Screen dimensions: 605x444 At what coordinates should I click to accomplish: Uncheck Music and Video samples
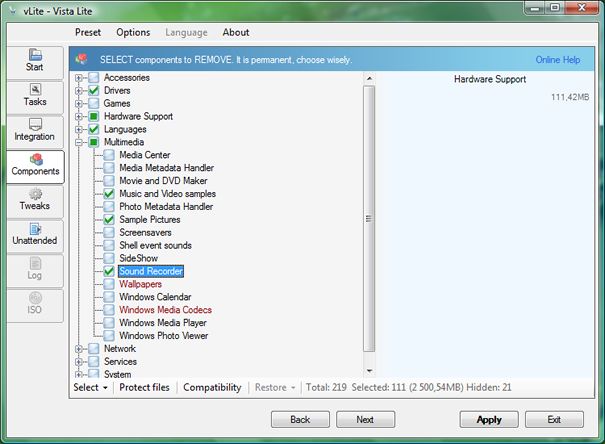[109, 194]
